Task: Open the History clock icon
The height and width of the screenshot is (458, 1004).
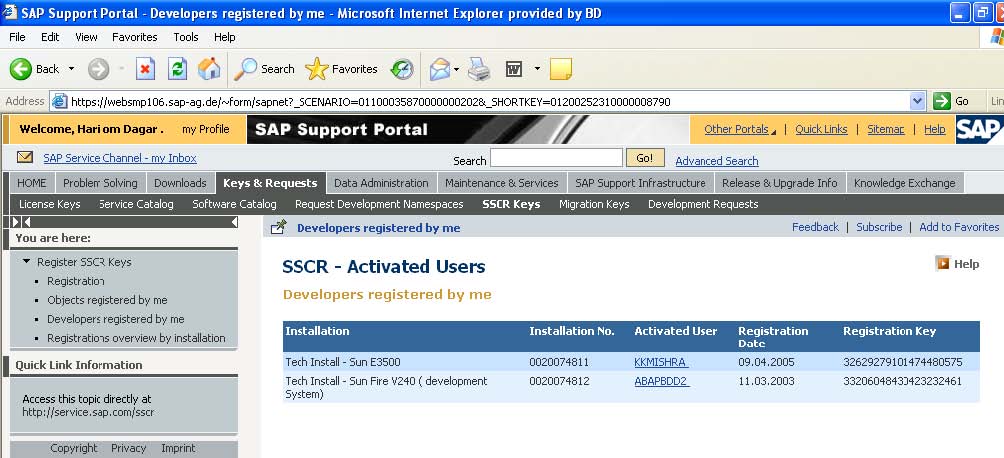Action: coord(402,69)
